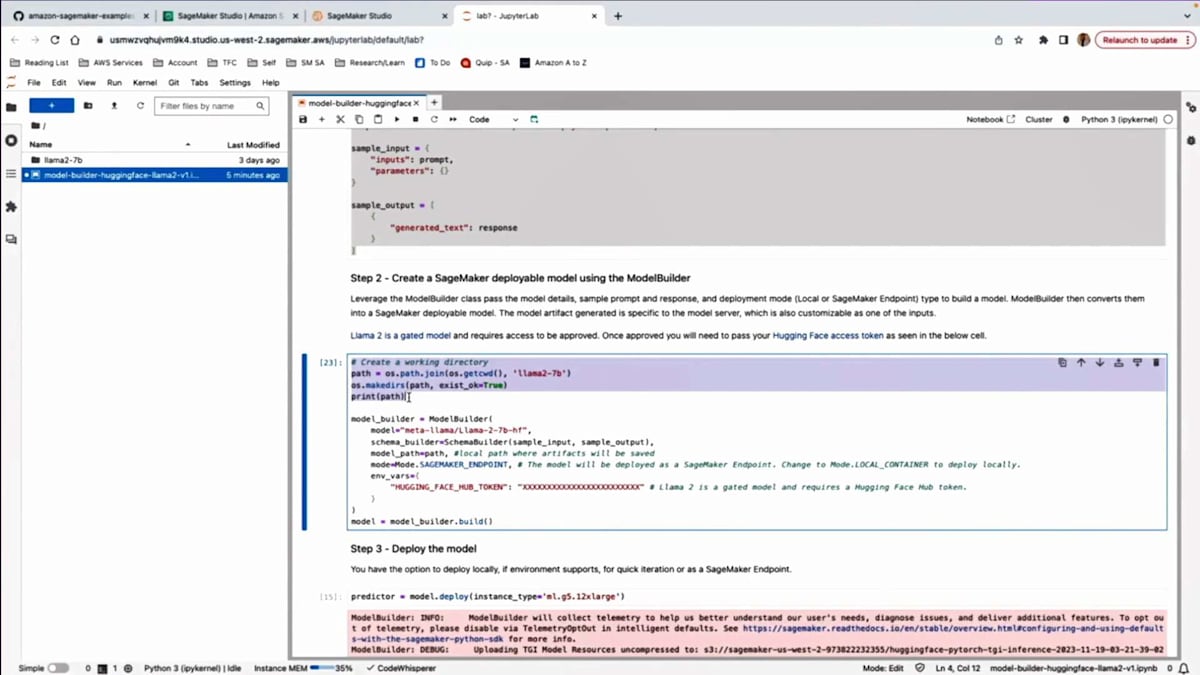This screenshot has height=675, width=1200.
Task: Click the Cluster button
Action: tap(1039, 119)
